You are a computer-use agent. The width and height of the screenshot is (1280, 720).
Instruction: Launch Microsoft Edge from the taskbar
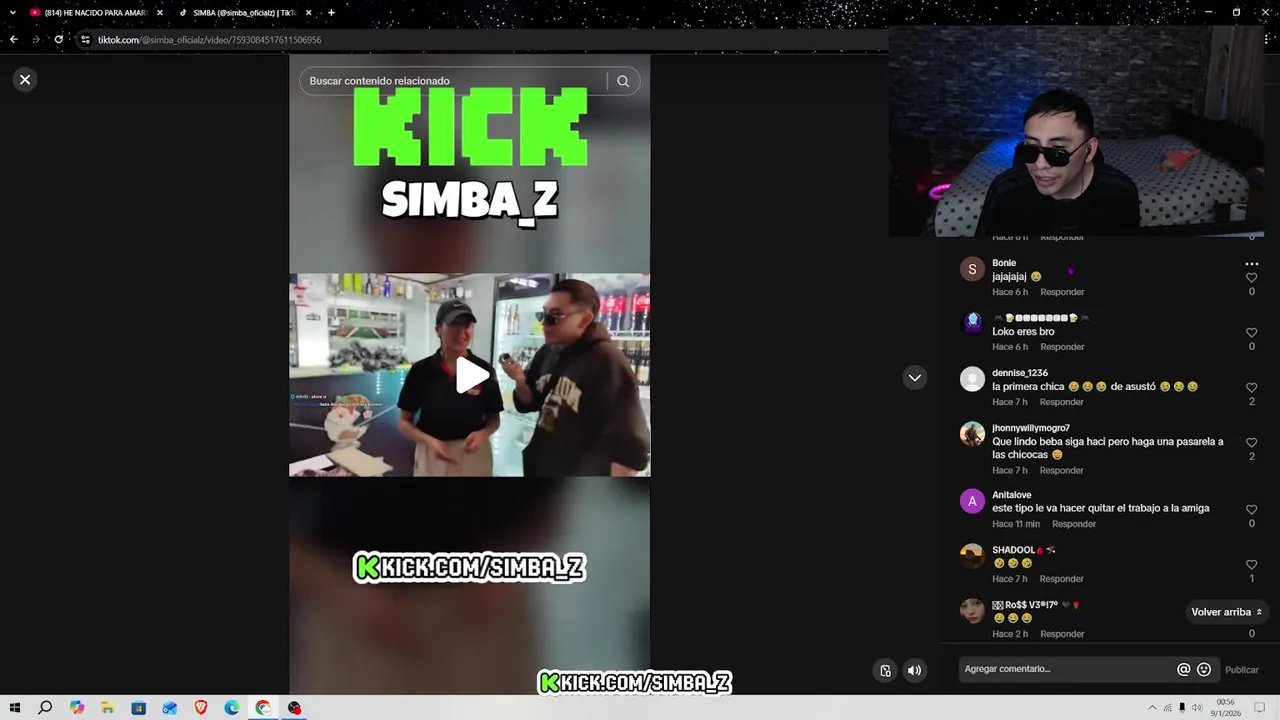[232, 708]
